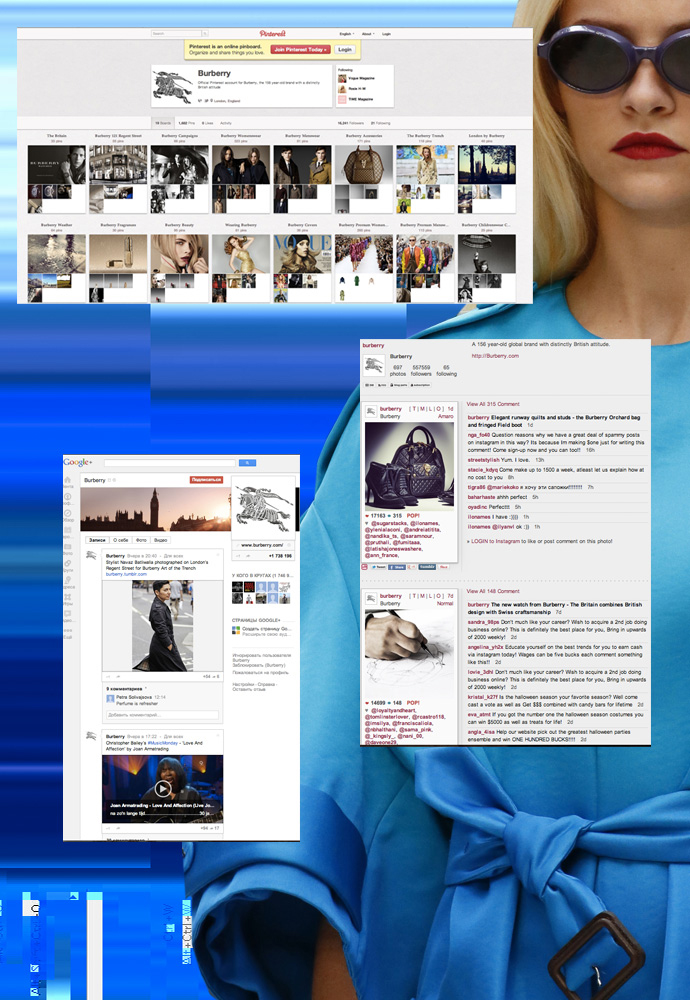The height and width of the screenshot is (1000, 690).
Task: Open the About dropdown on Pinterest
Action: coord(368,34)
